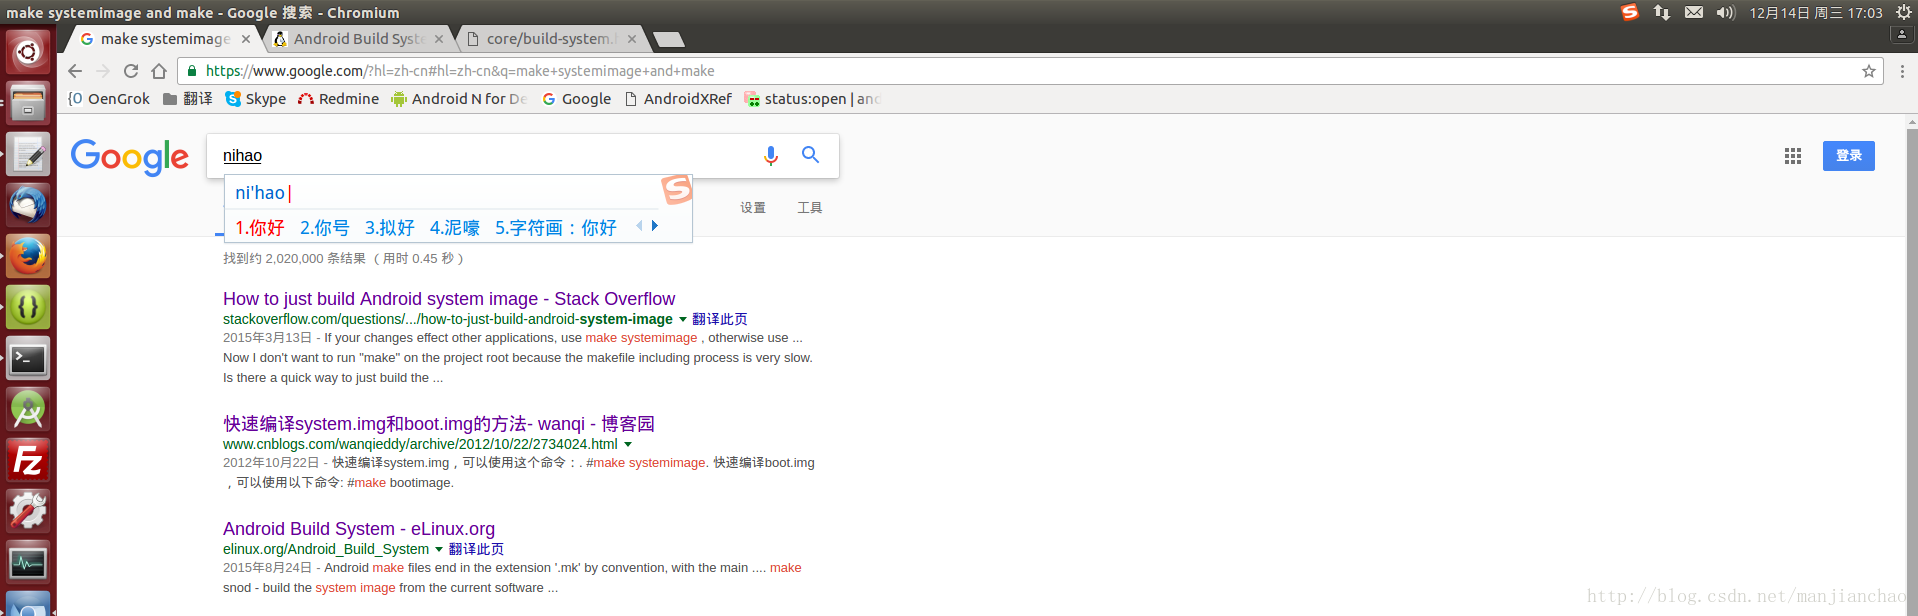The height and width of the screenshot is (616, 1918).
Task: Open Firefox from the launcher
Action: coord(28,256)
